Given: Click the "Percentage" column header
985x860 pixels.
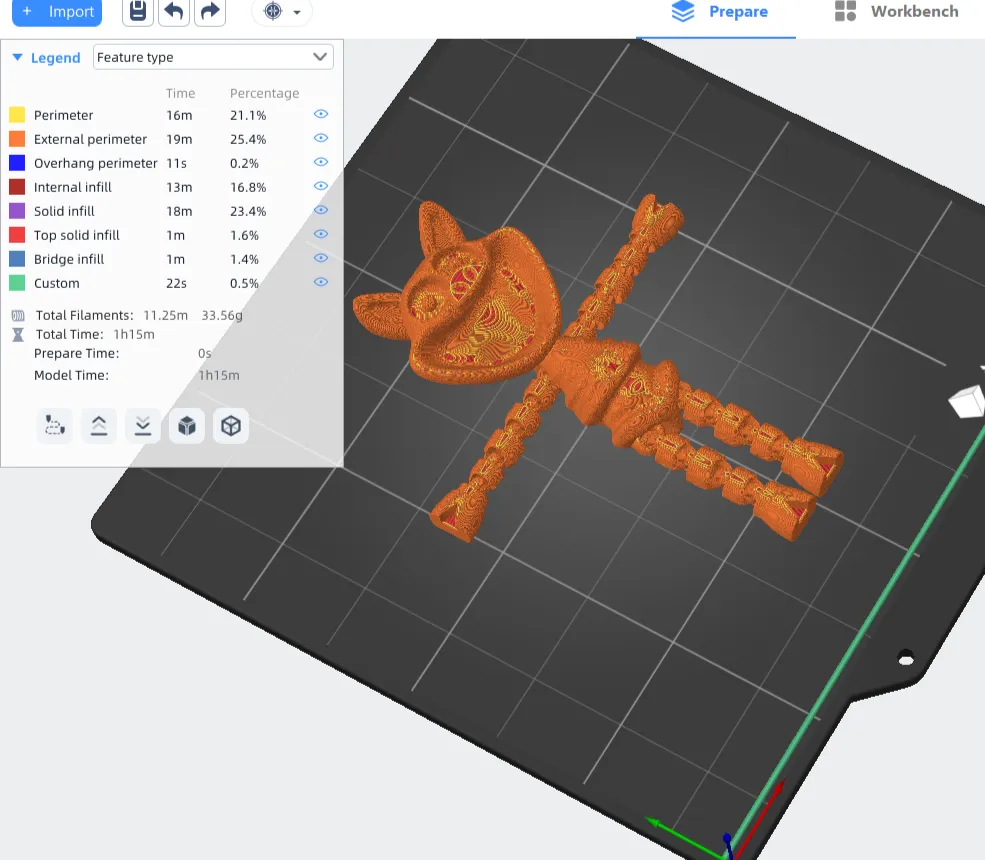Looking at the screenshot, I should (264, 93).
